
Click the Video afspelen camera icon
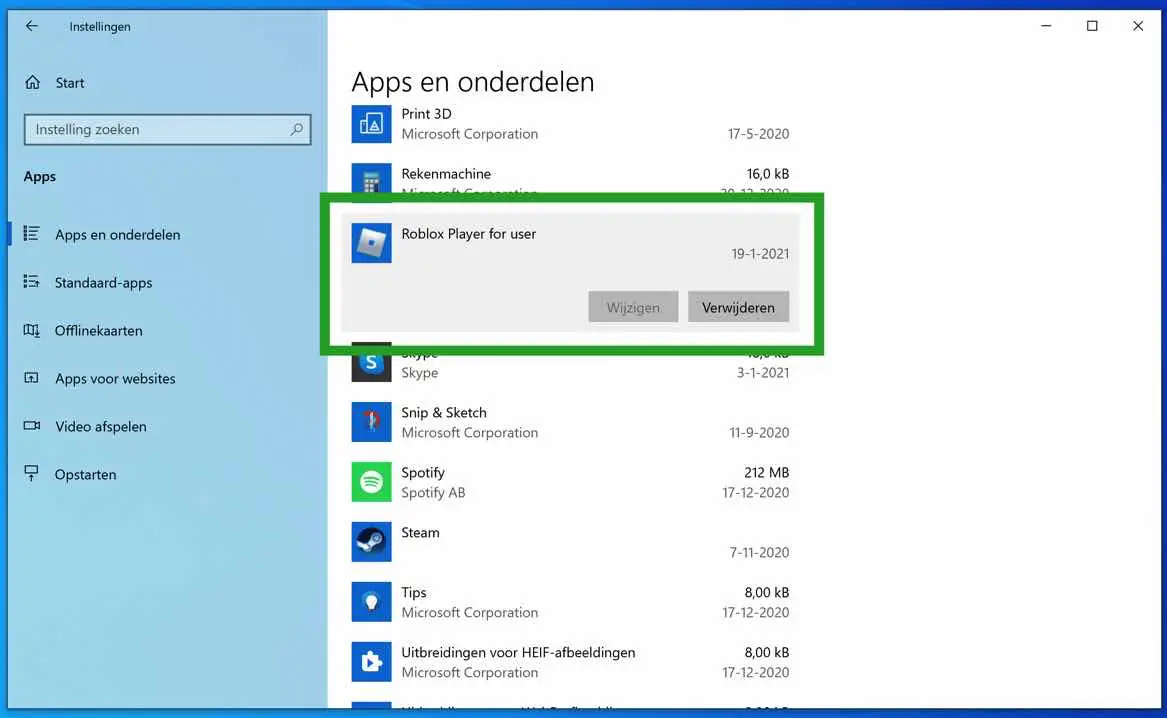(x=31, y=426)
